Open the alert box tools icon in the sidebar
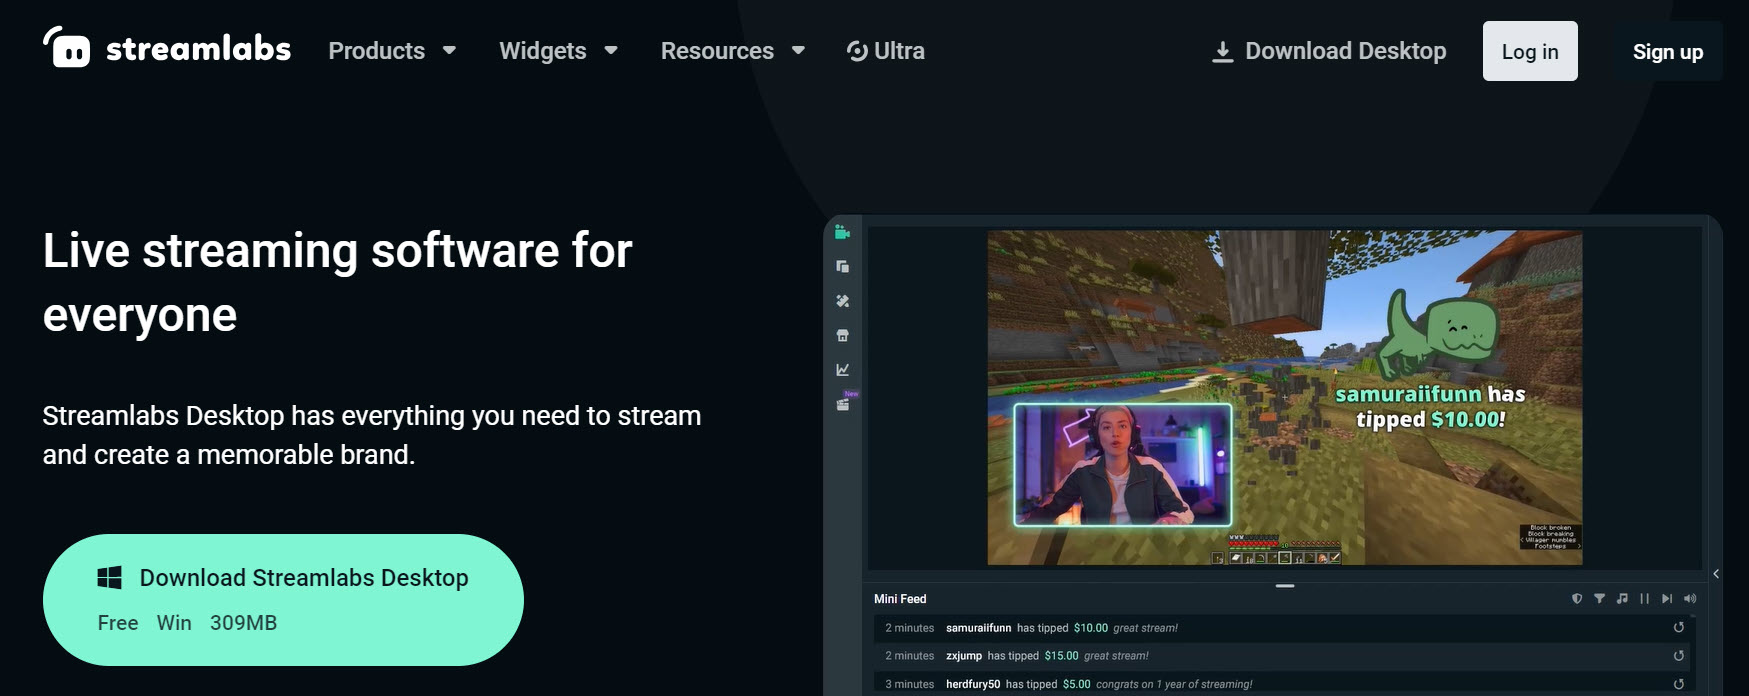Viewport: 1749px width, 696px height. (x=842, y=301)
